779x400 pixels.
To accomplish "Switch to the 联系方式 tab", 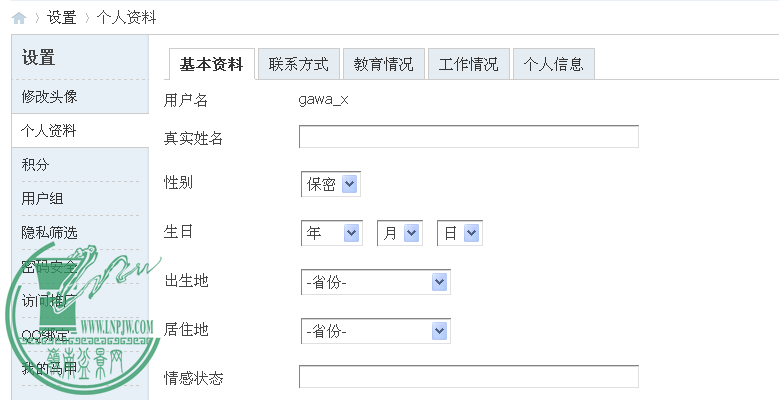I will [x=298, y=64].
